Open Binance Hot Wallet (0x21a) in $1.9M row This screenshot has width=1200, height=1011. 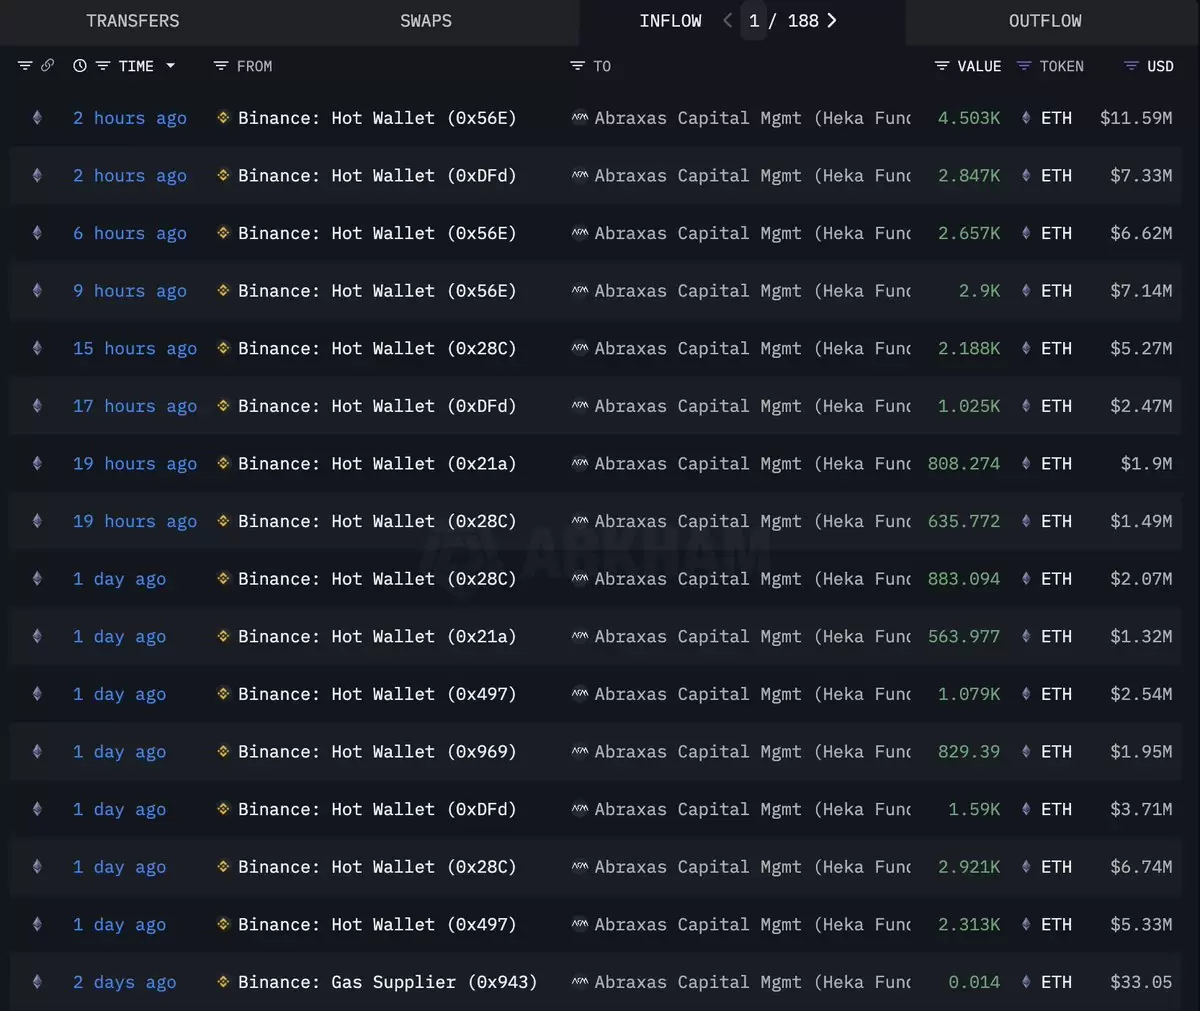coord(377,464)
